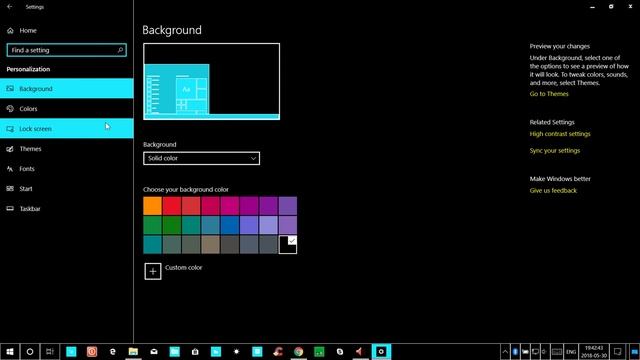Click the Bluetooth tray icon
Screen dimensions: 640x360
tap(515, 351)
